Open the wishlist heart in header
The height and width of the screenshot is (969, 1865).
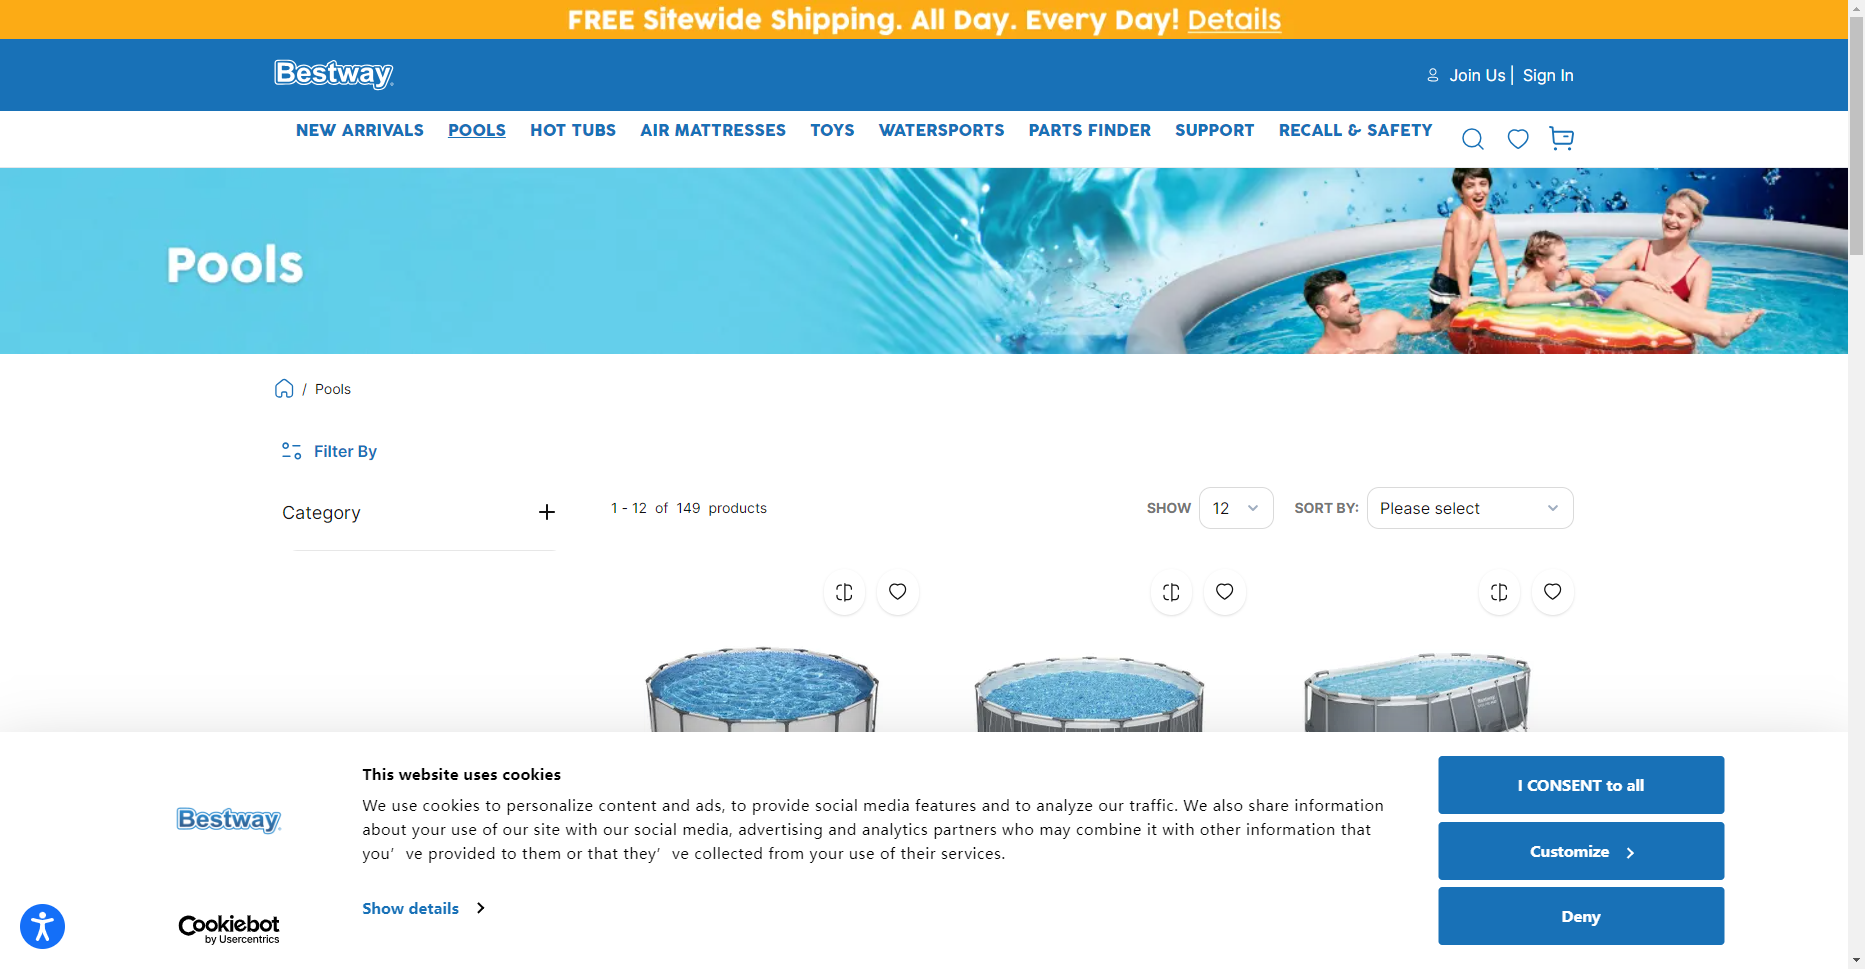(1518, 139)
